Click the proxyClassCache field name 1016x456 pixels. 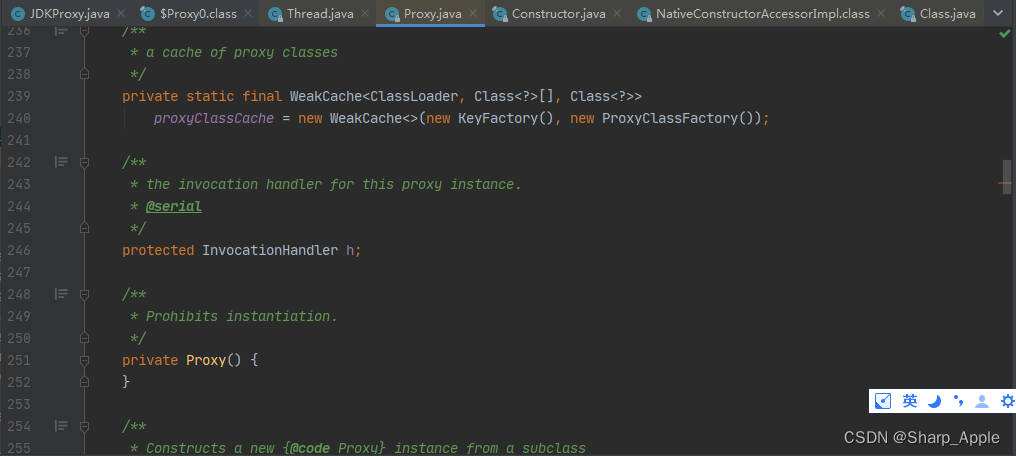(x=214, y=119)
